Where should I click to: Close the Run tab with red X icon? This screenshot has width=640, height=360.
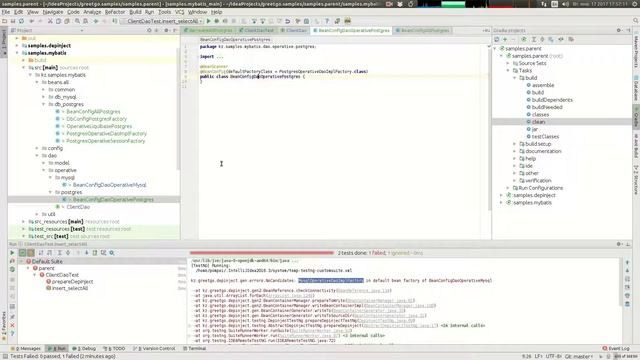click(12, 325)
